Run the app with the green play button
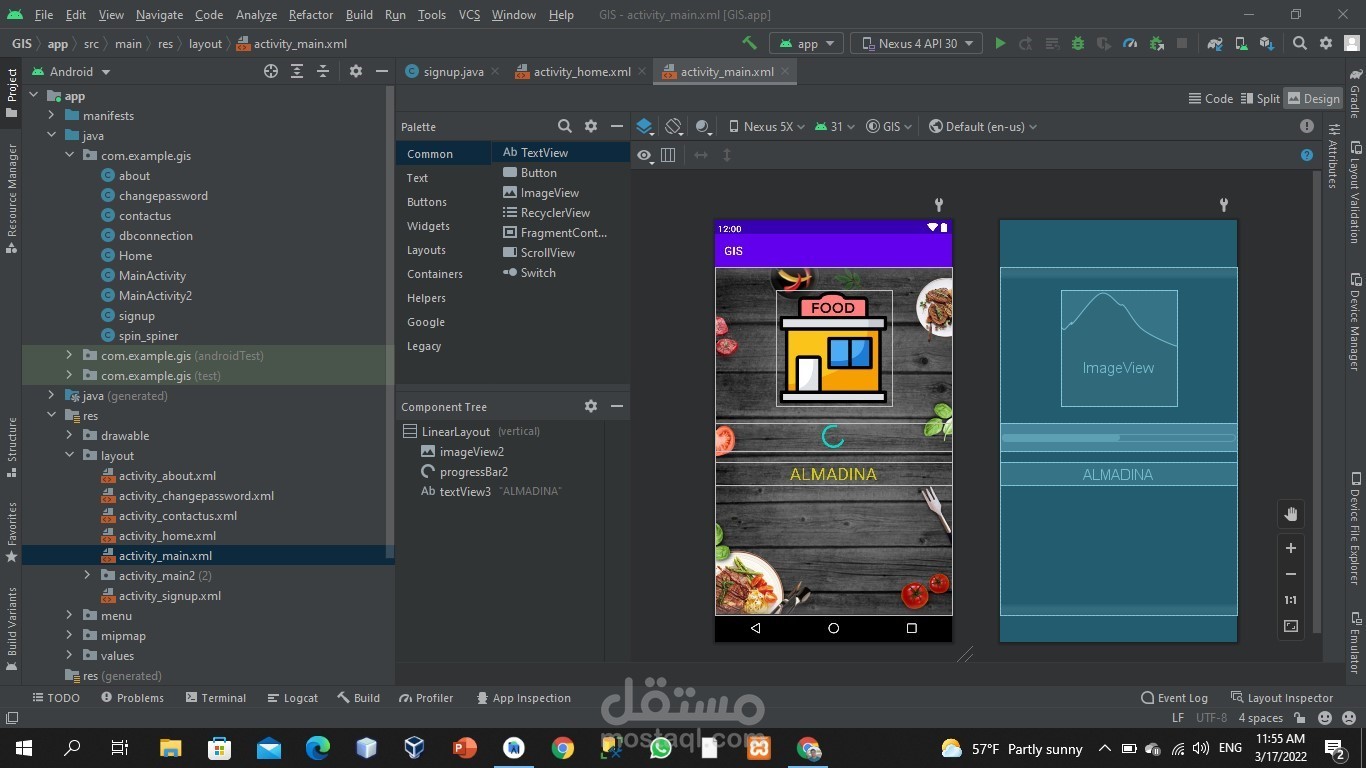 (1000, 43)
